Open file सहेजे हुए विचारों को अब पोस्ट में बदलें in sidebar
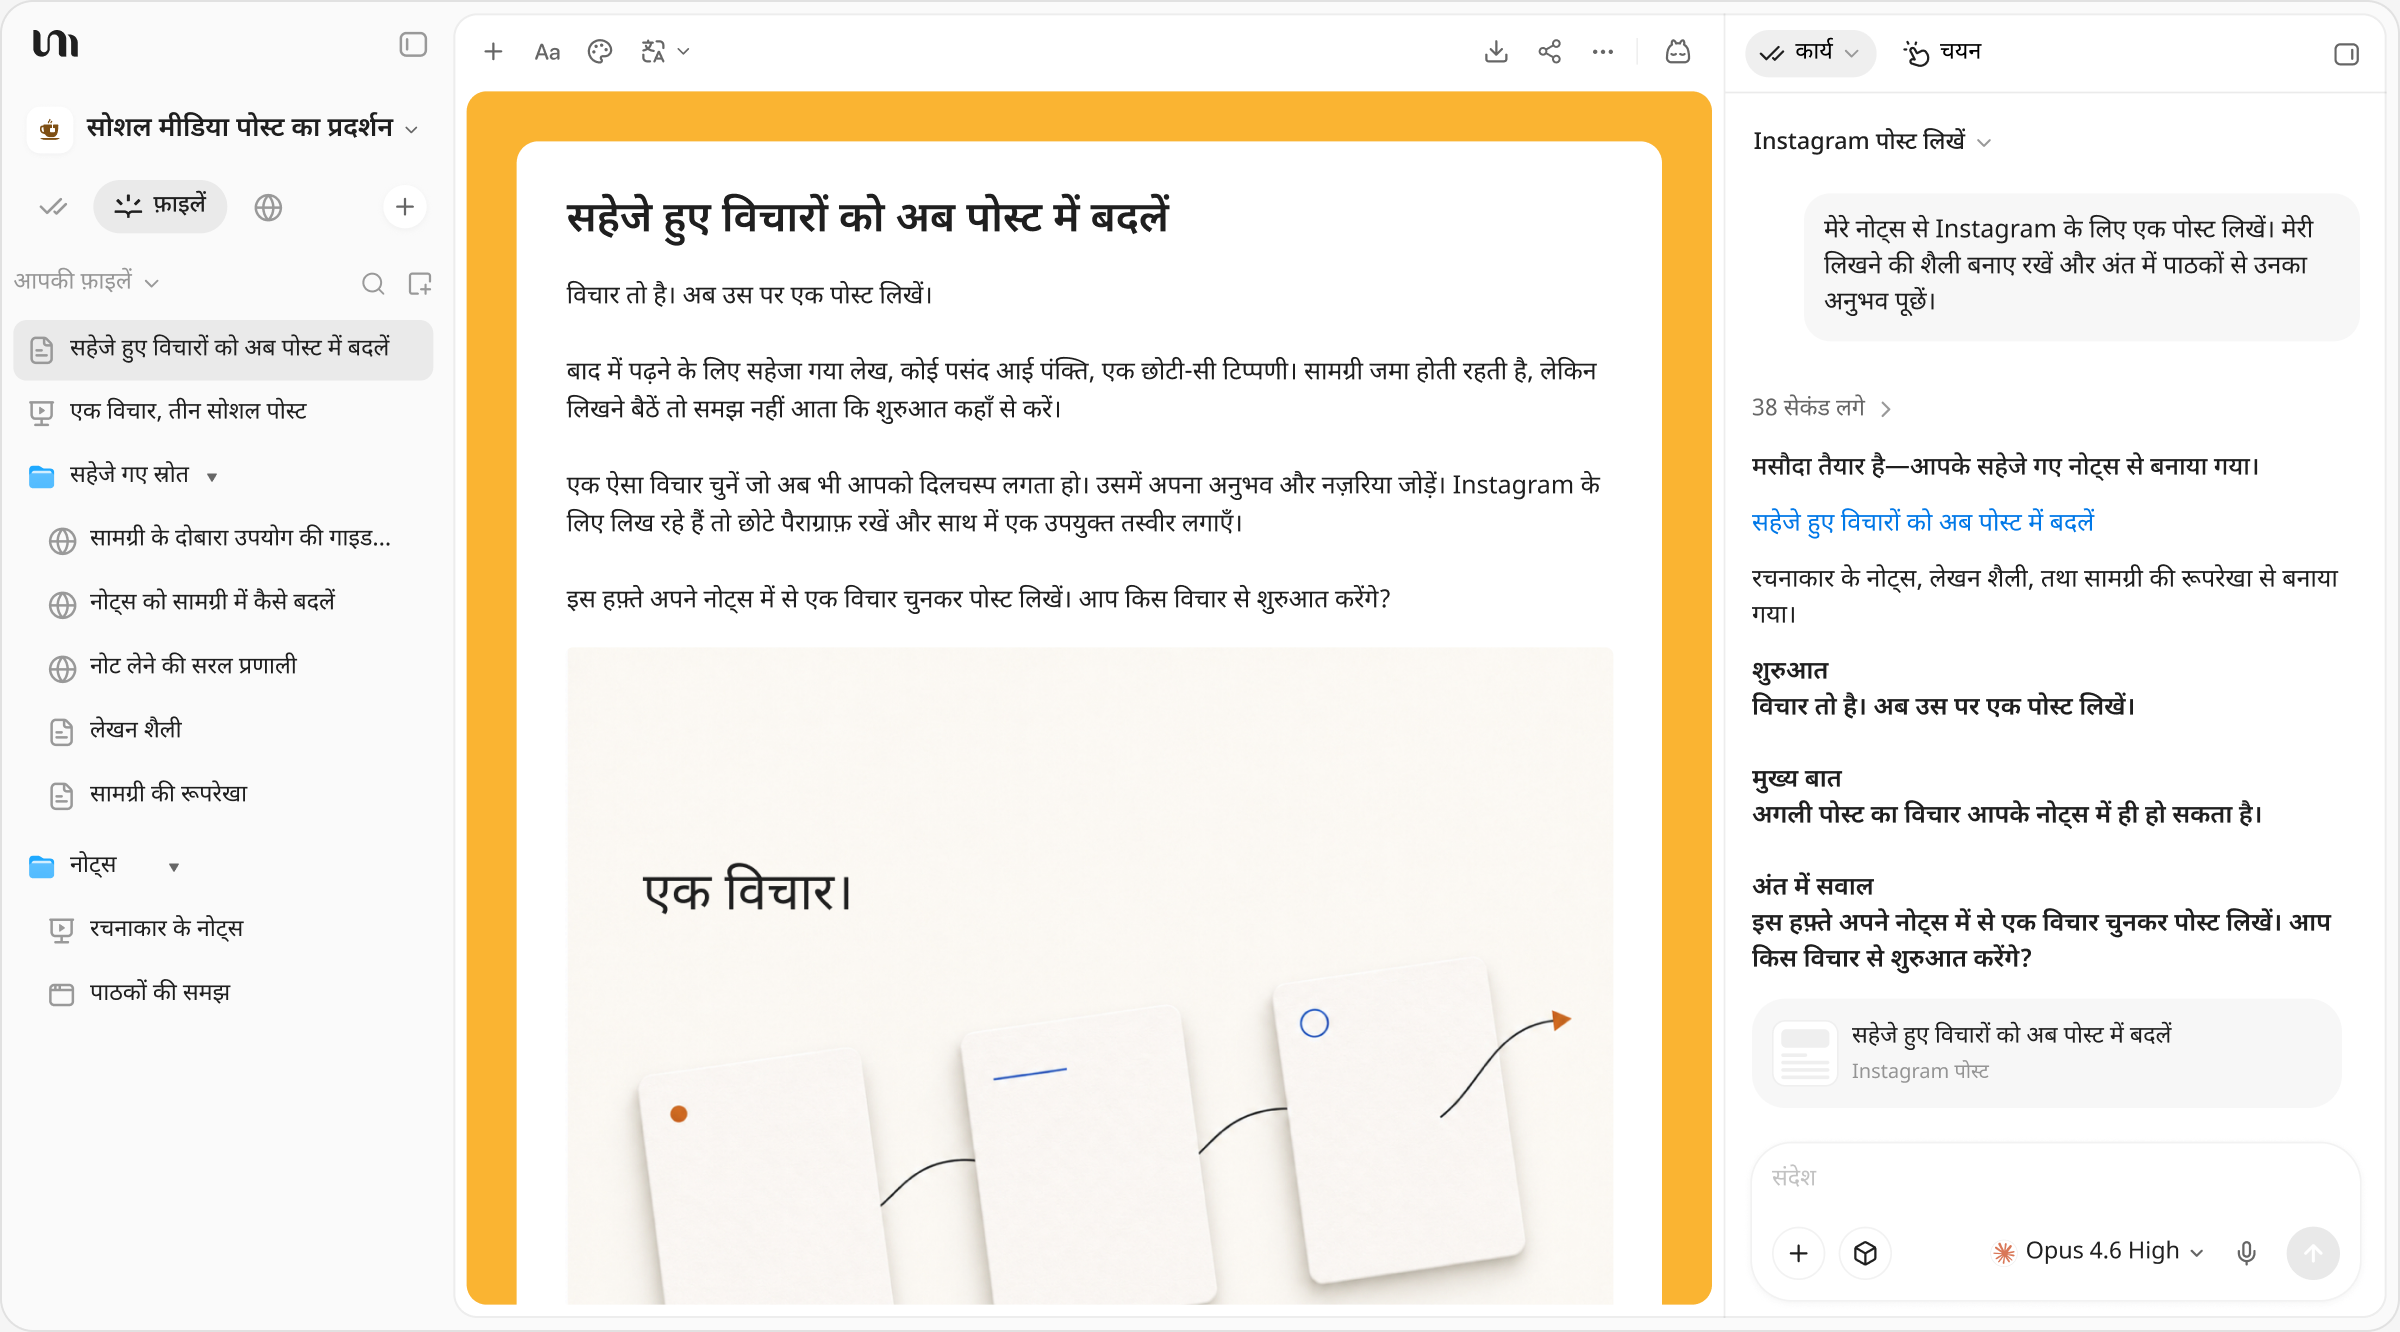The height and width of the screenshot is (1332, 2400). (x=223, y=350)
